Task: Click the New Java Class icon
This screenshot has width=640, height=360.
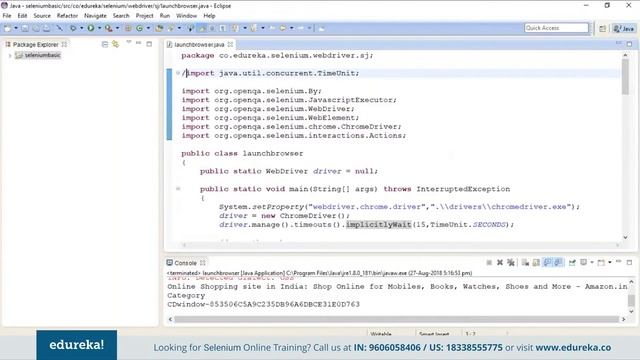Action: (x=139, y=28)
